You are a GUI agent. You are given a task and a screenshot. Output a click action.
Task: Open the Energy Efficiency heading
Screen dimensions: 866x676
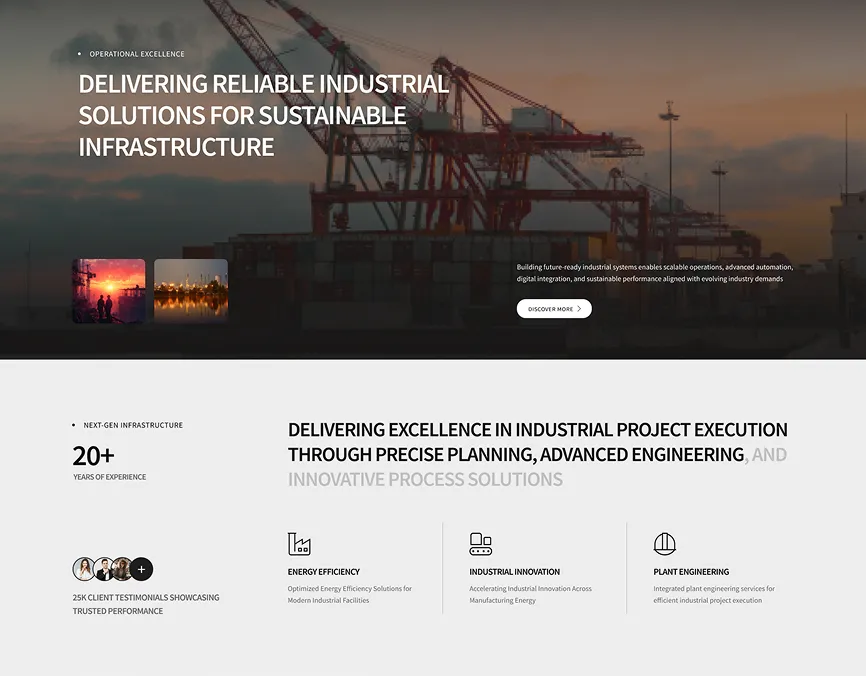[x=324, y=572]
